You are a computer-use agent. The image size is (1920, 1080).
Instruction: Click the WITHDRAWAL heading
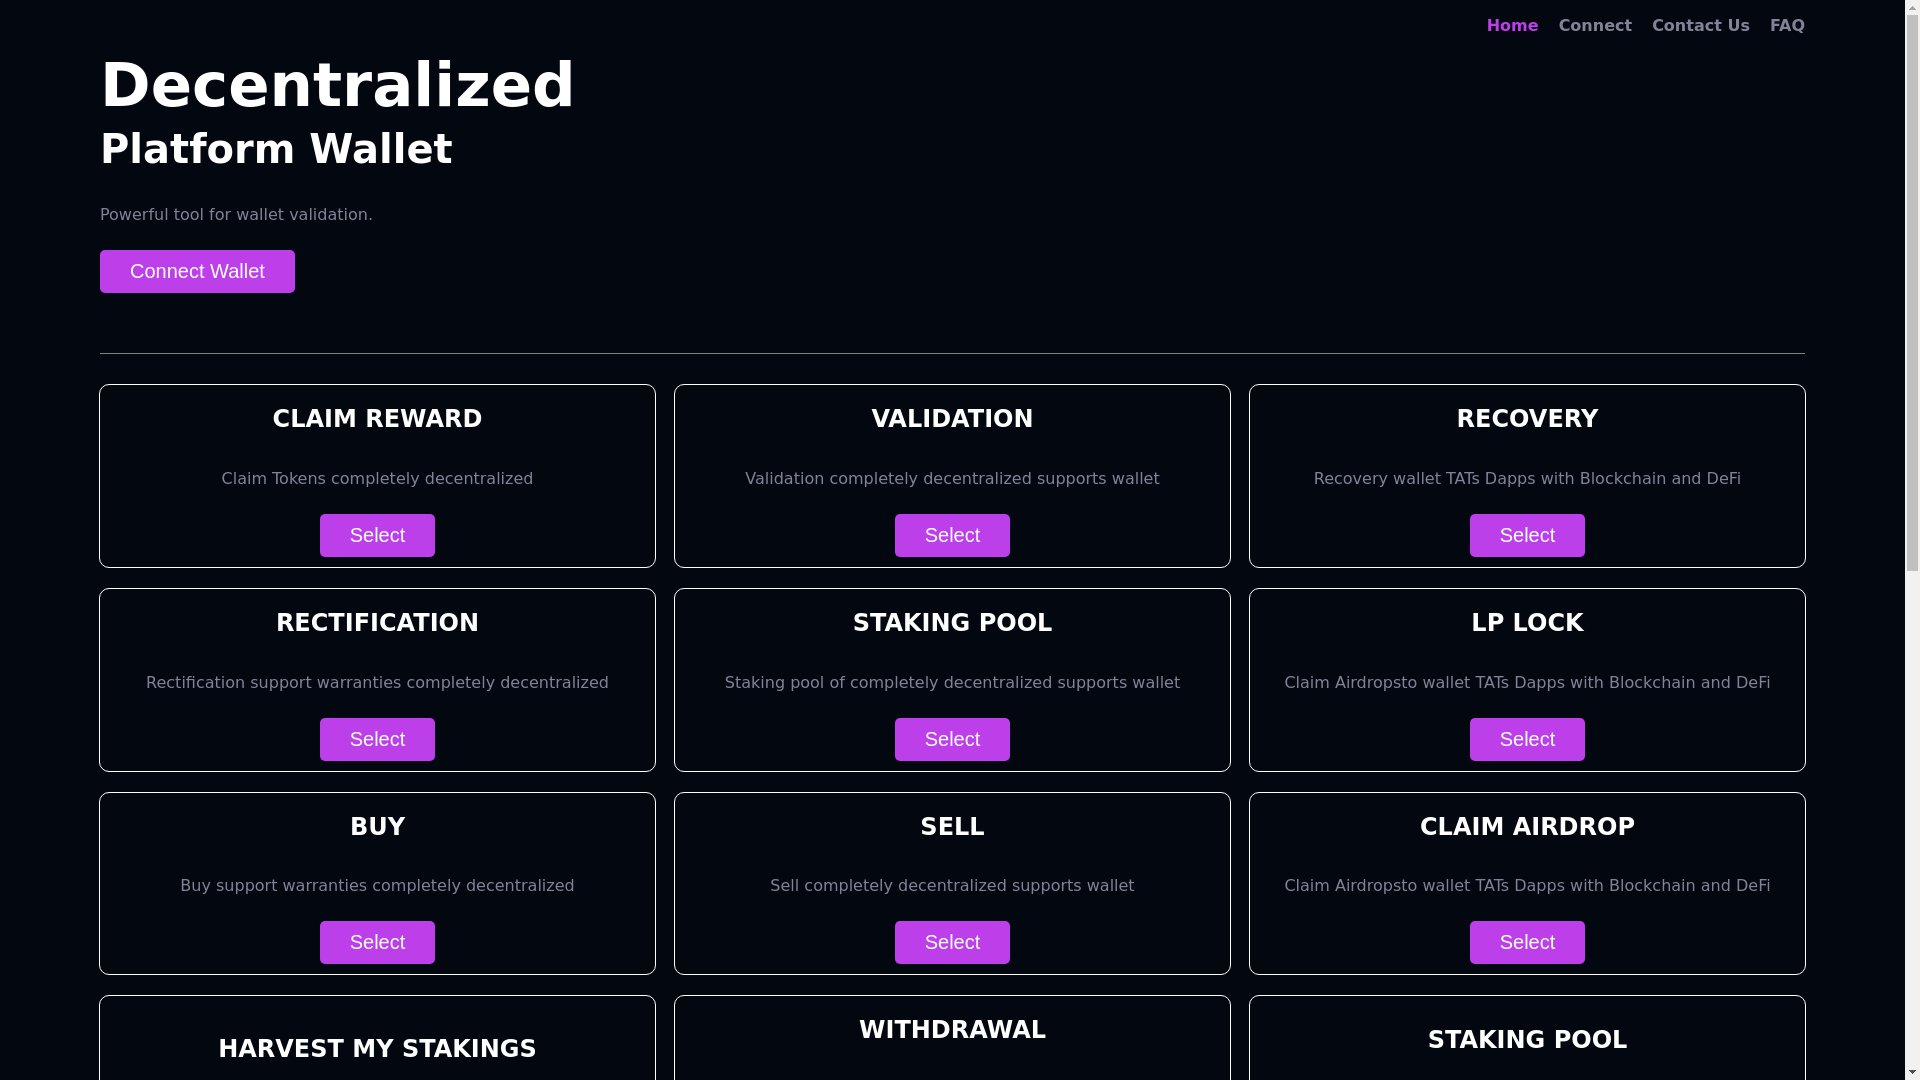tap(952, 1029)
